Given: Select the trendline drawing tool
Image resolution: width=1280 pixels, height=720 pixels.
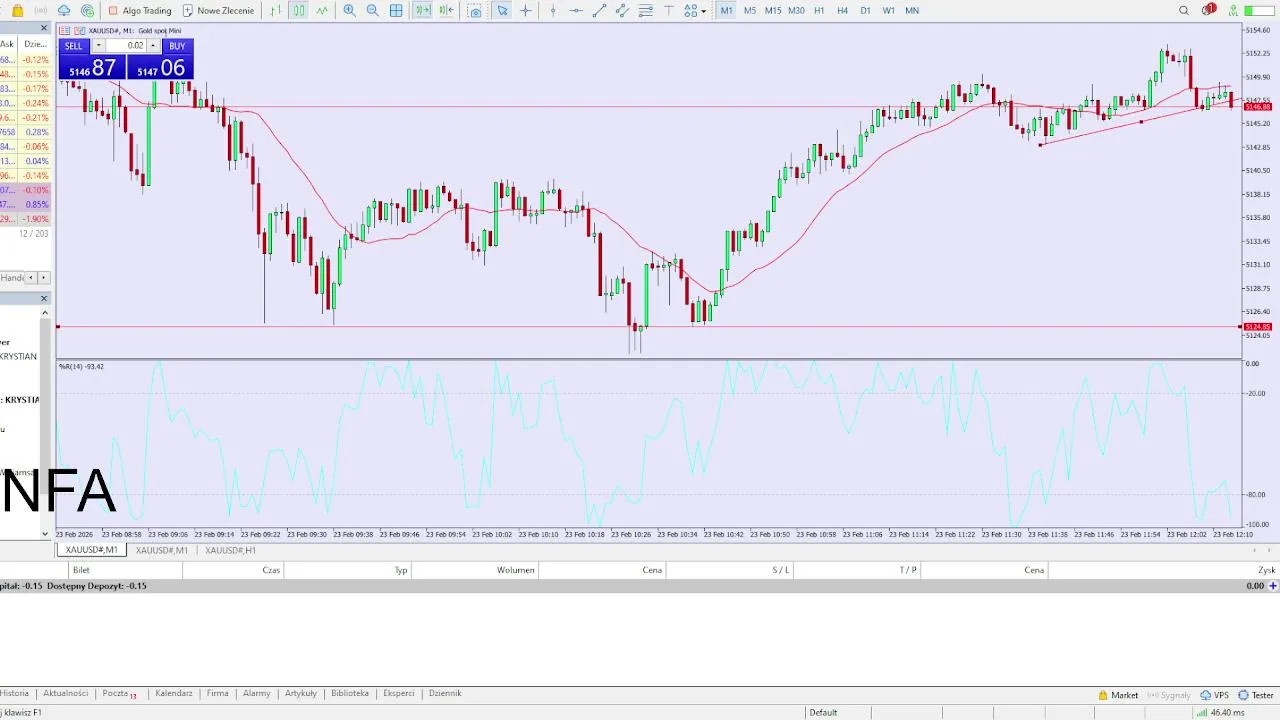Looking at the screenshot, I should pos(599,10).
